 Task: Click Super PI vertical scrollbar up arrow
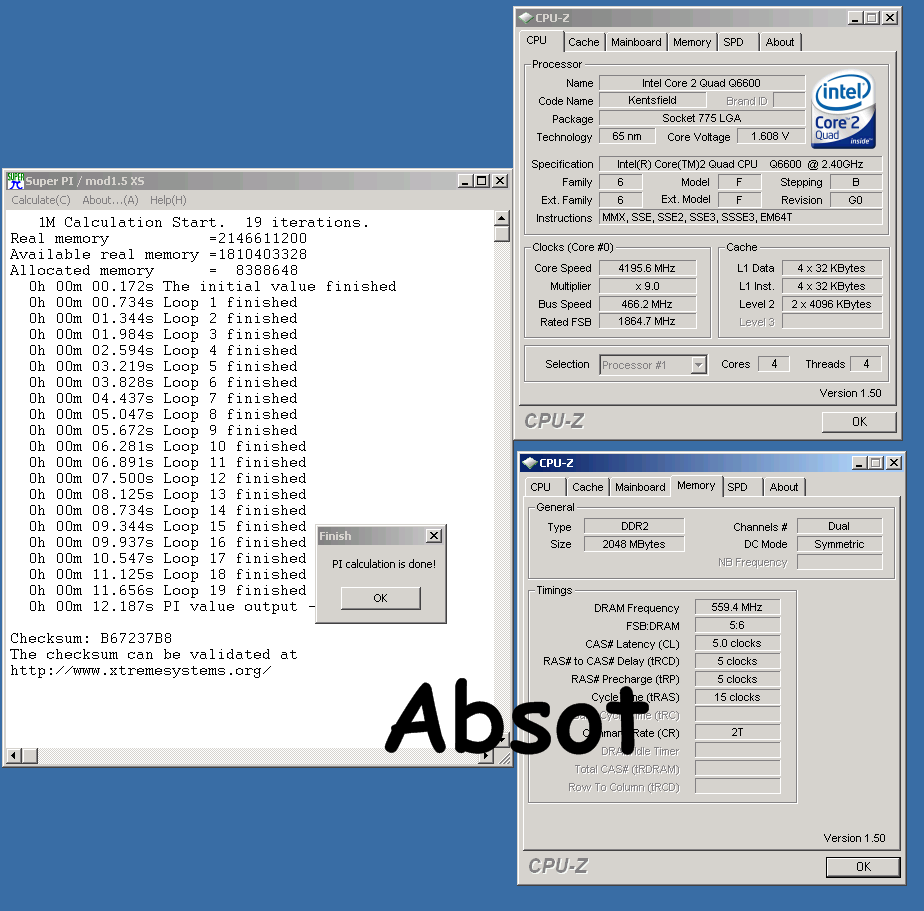501,218
